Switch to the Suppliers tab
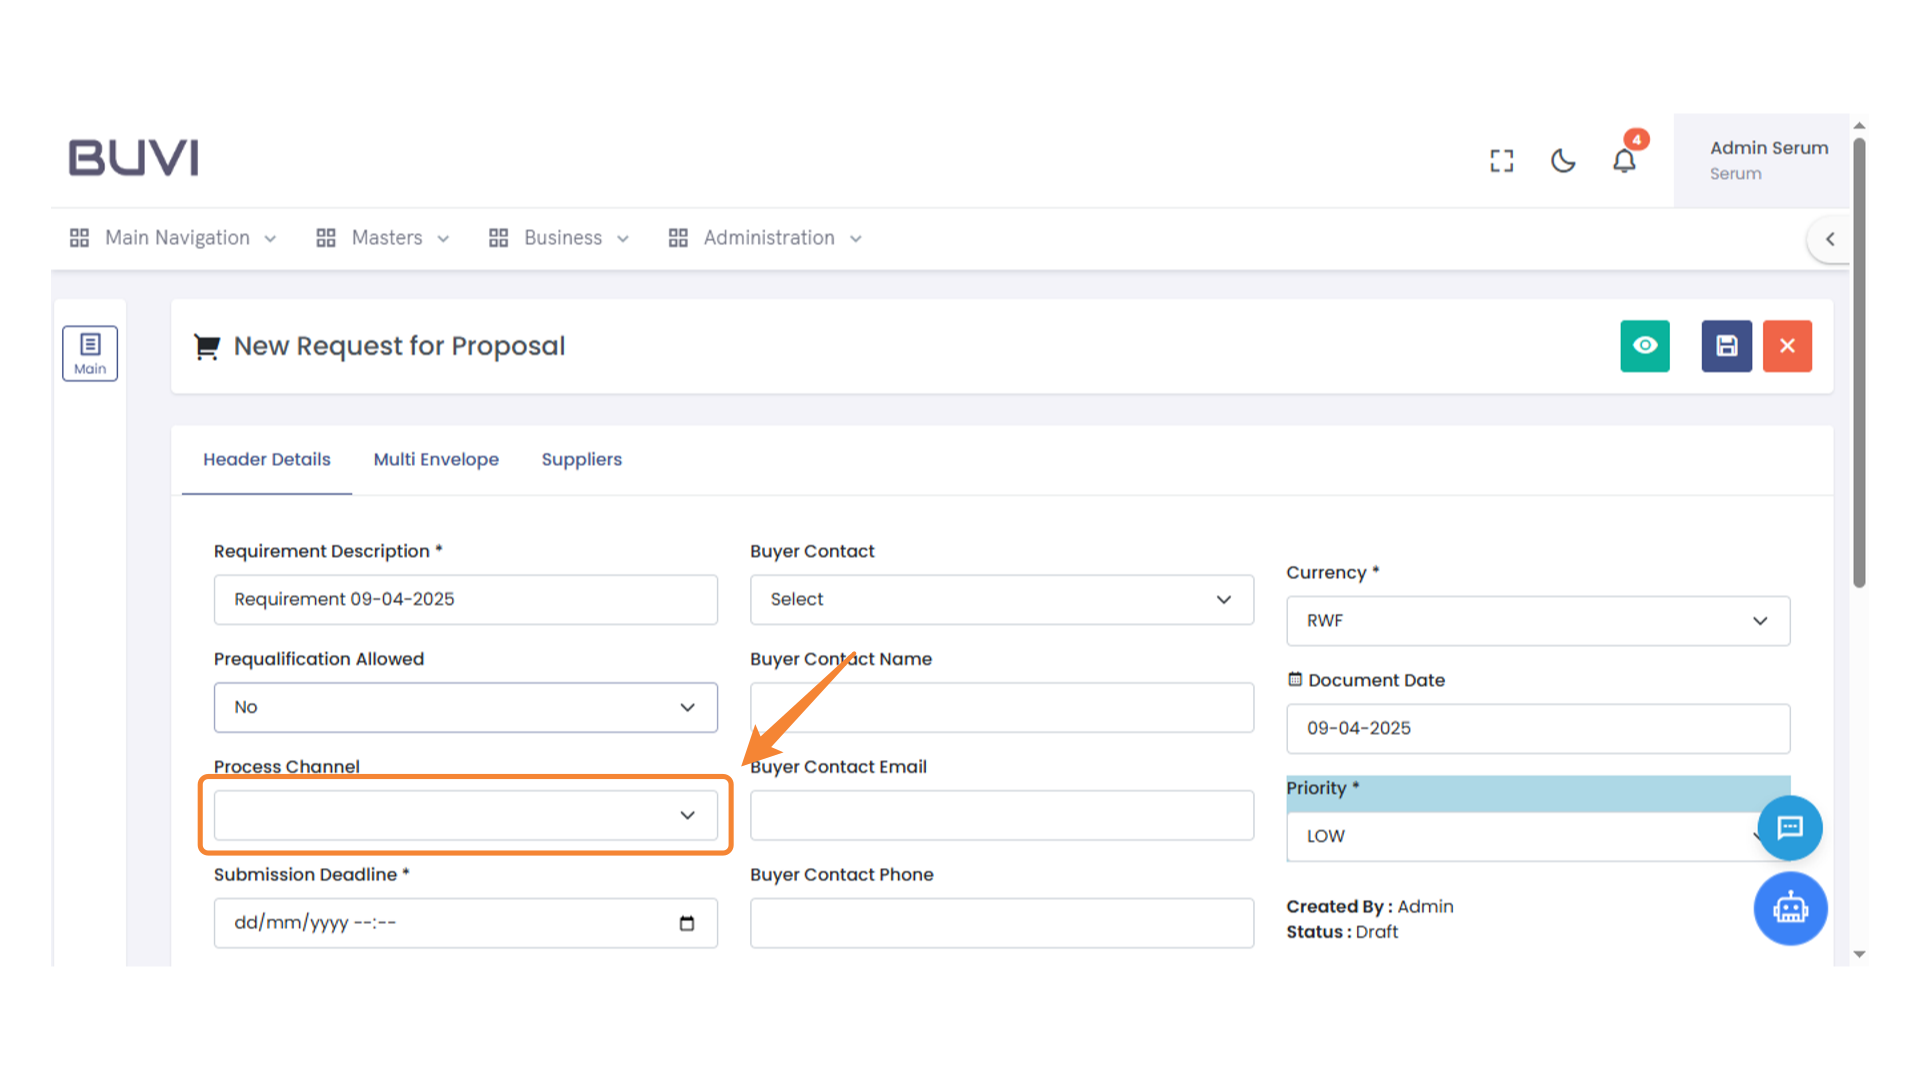 pos(582,459)
